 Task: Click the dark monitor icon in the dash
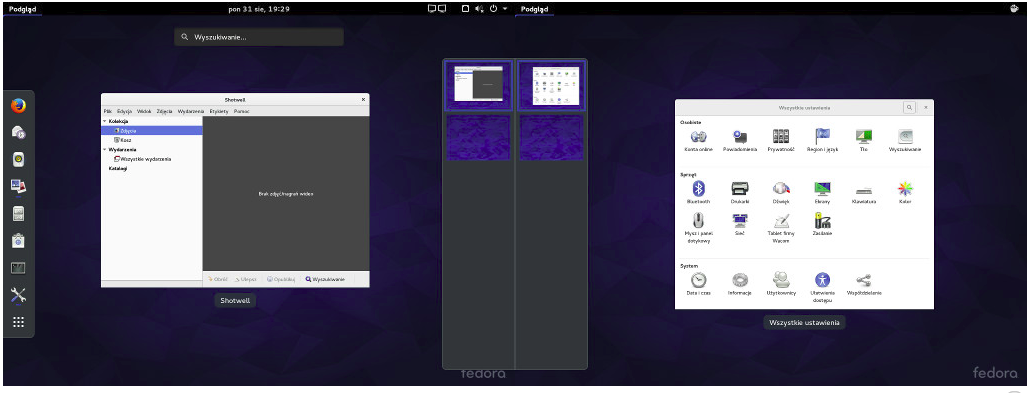18,268
